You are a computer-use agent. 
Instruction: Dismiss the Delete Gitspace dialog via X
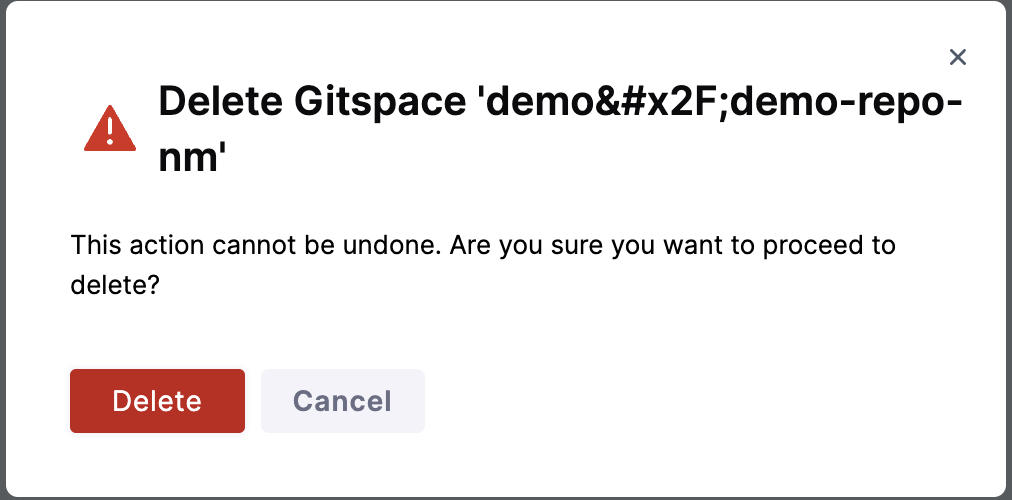click(x=958, y=57)
